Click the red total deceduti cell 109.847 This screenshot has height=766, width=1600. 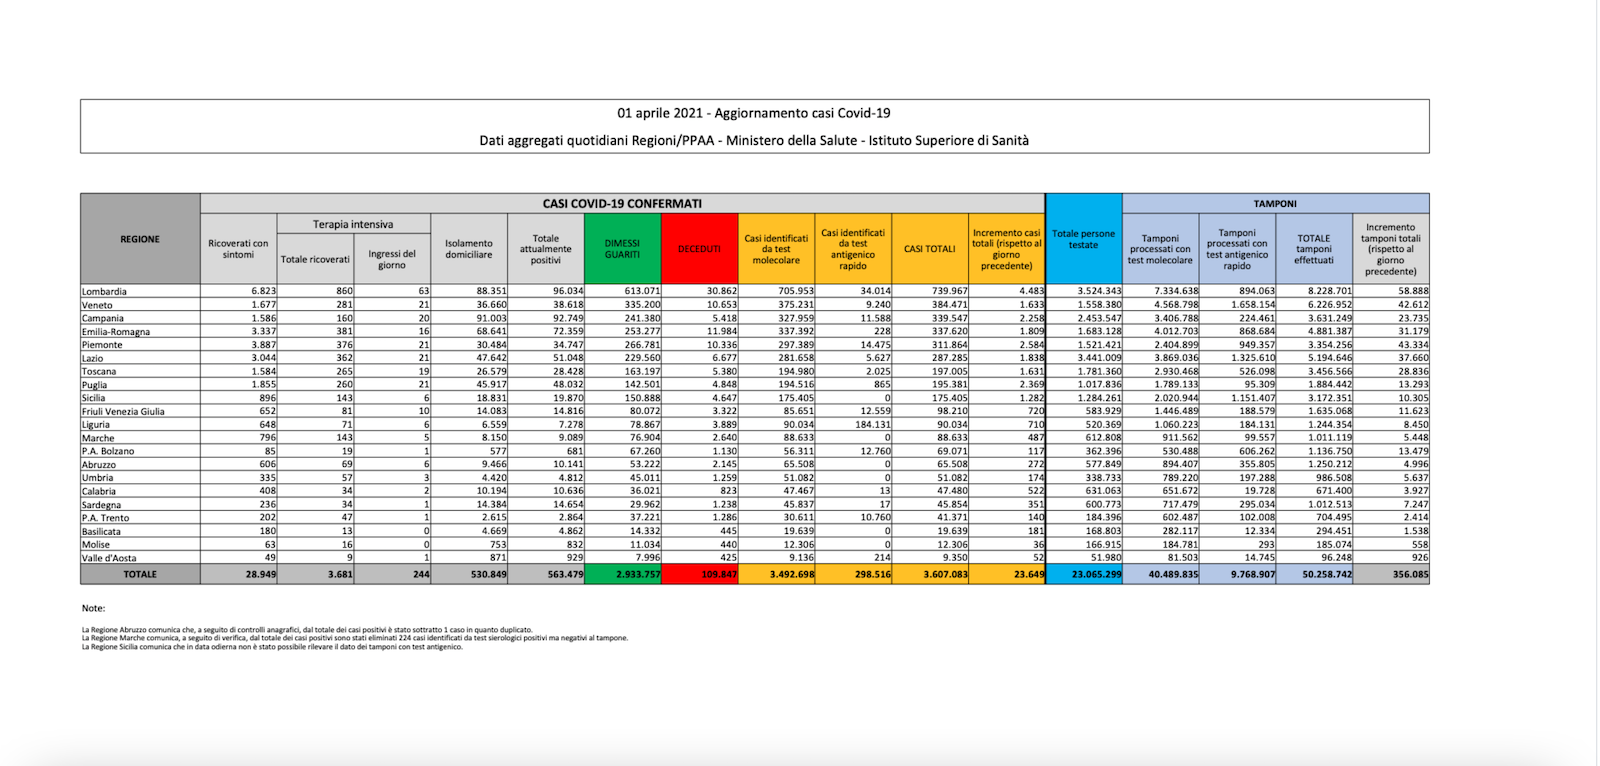click(699, 574)
